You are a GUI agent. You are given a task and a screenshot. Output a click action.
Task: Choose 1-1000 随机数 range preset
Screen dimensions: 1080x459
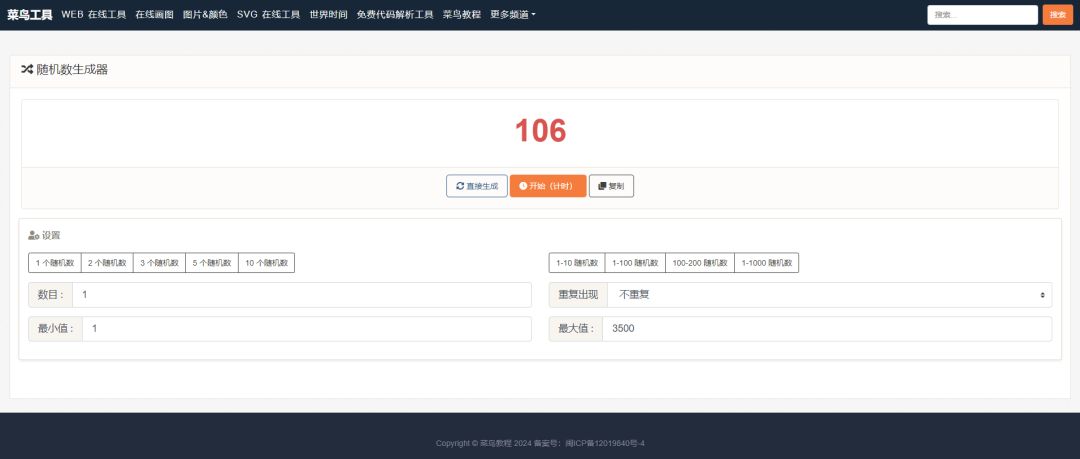coord(767,263)
